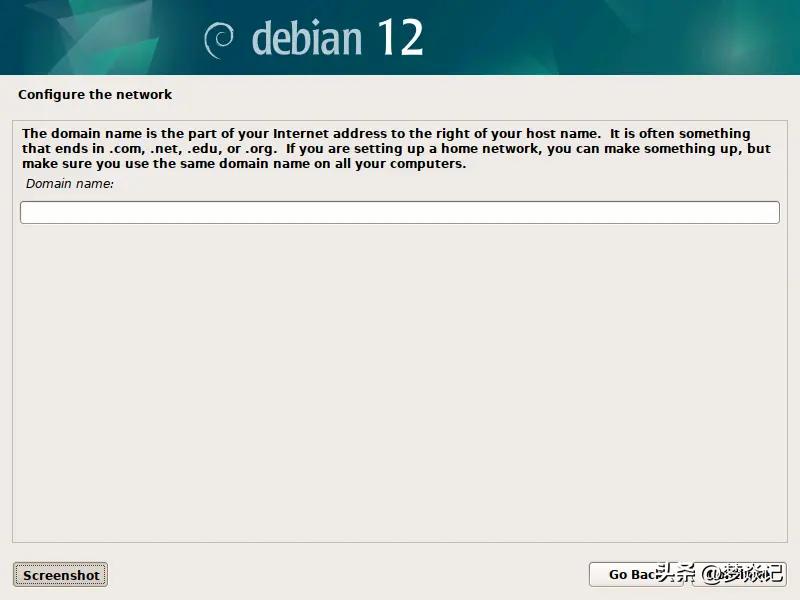Click the Debian swirl logo

219,40
